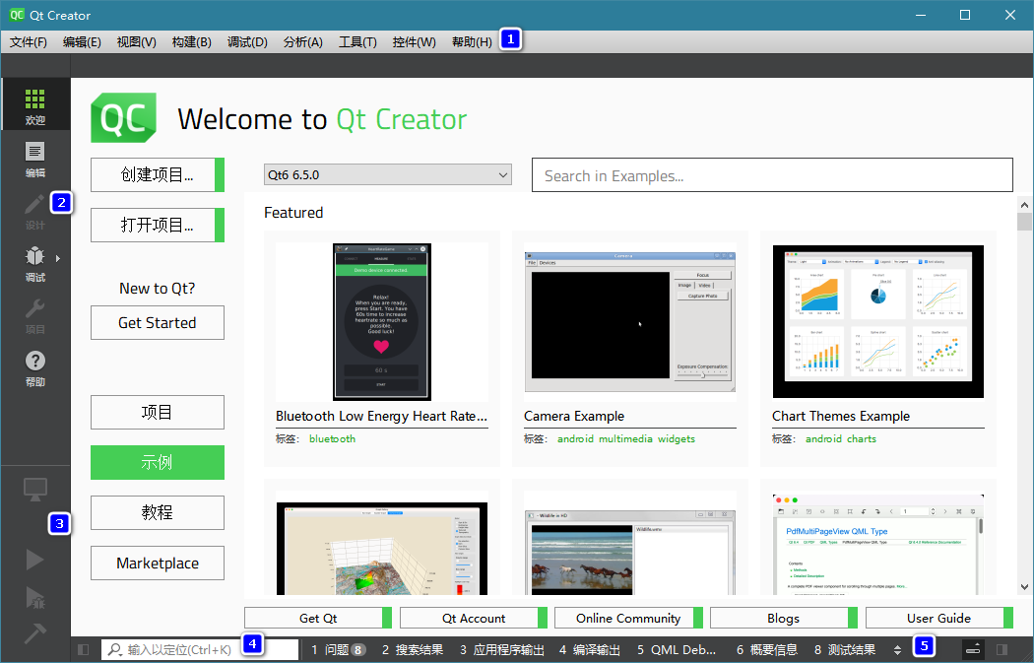Open the 5 QML Debugger pane
The image size is (1034, 663).
pyautogui.click(x=677, y=650)
